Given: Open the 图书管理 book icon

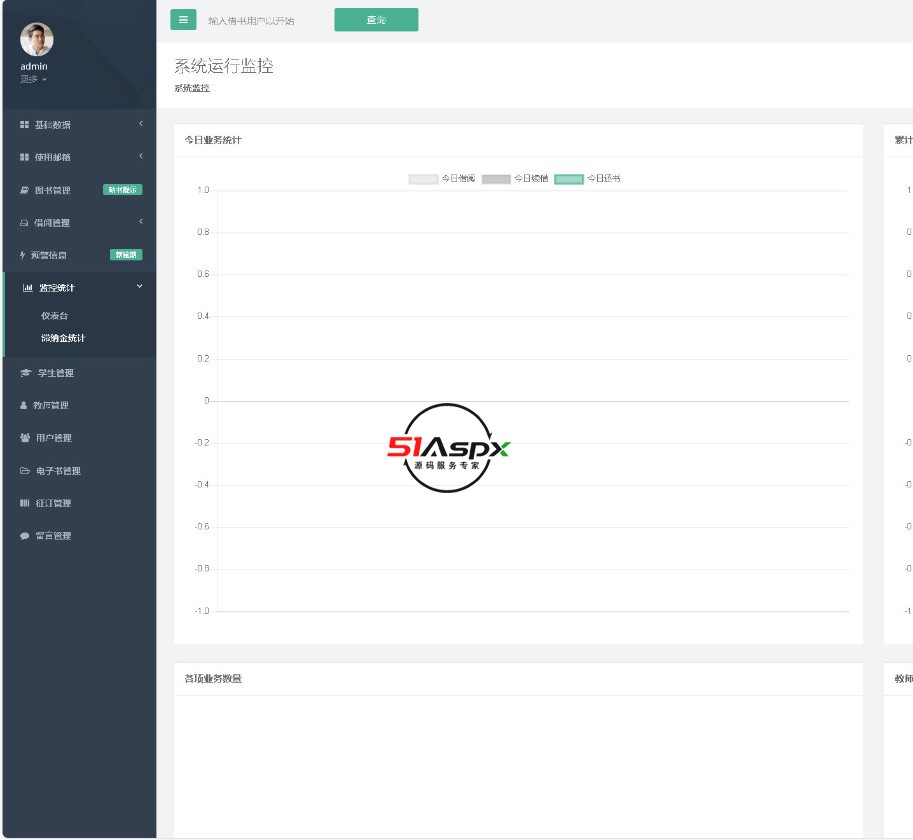Looking at the screenshot, I should click(x=24, y=190).
